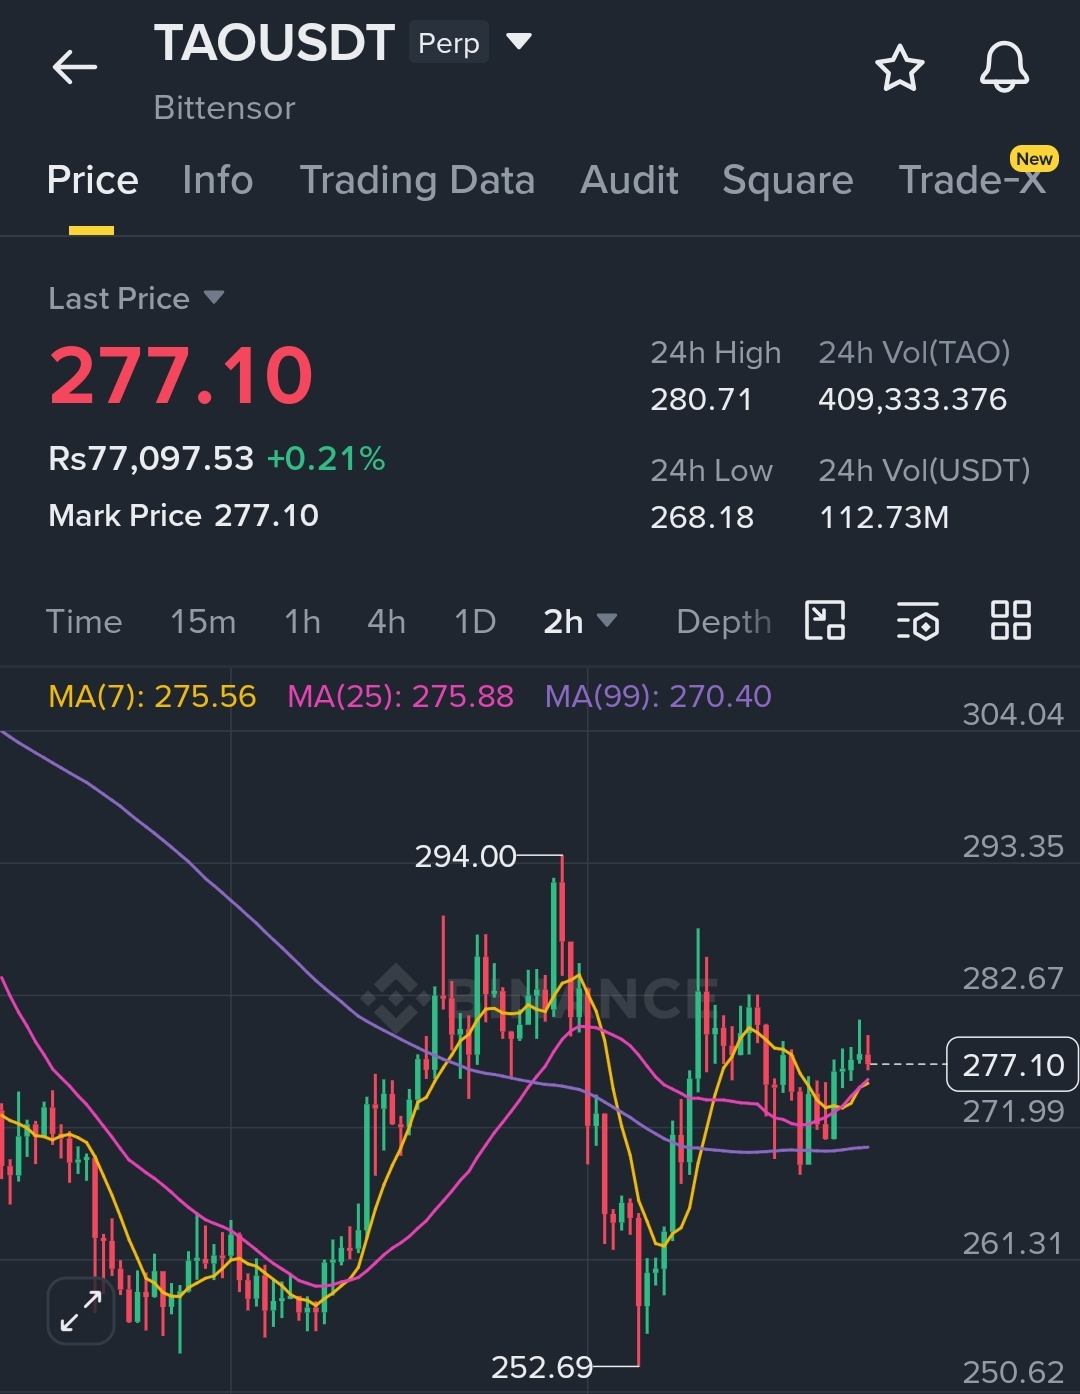Expand chart to fullscreen
The width and height of the screenshot is (1080, 1394).
pyautogui.click(x=81, y=1310)
